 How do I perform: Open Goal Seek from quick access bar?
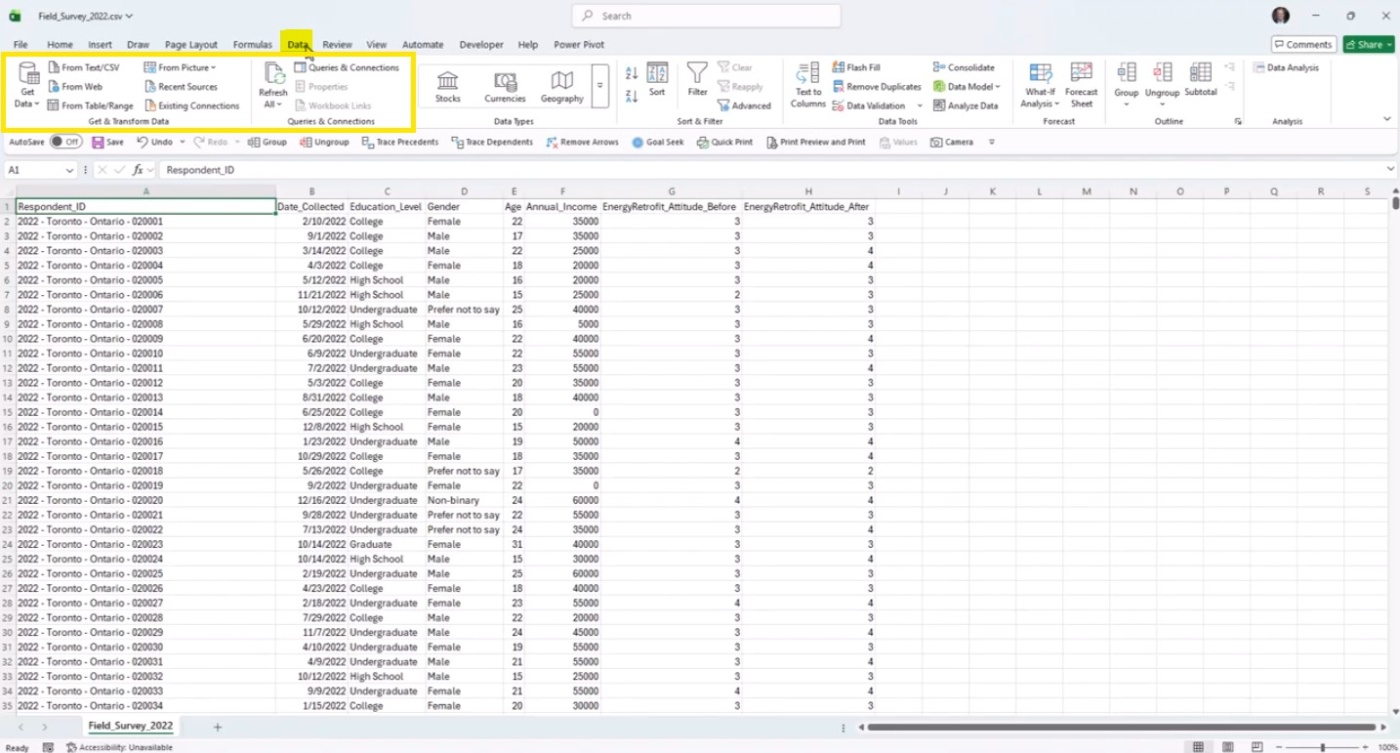pyautogui.click(x=658, y=142)
